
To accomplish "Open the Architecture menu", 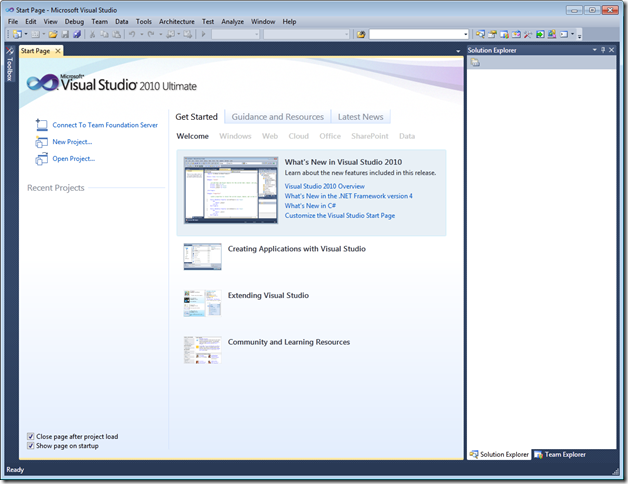I will click(x=177, y=22).
